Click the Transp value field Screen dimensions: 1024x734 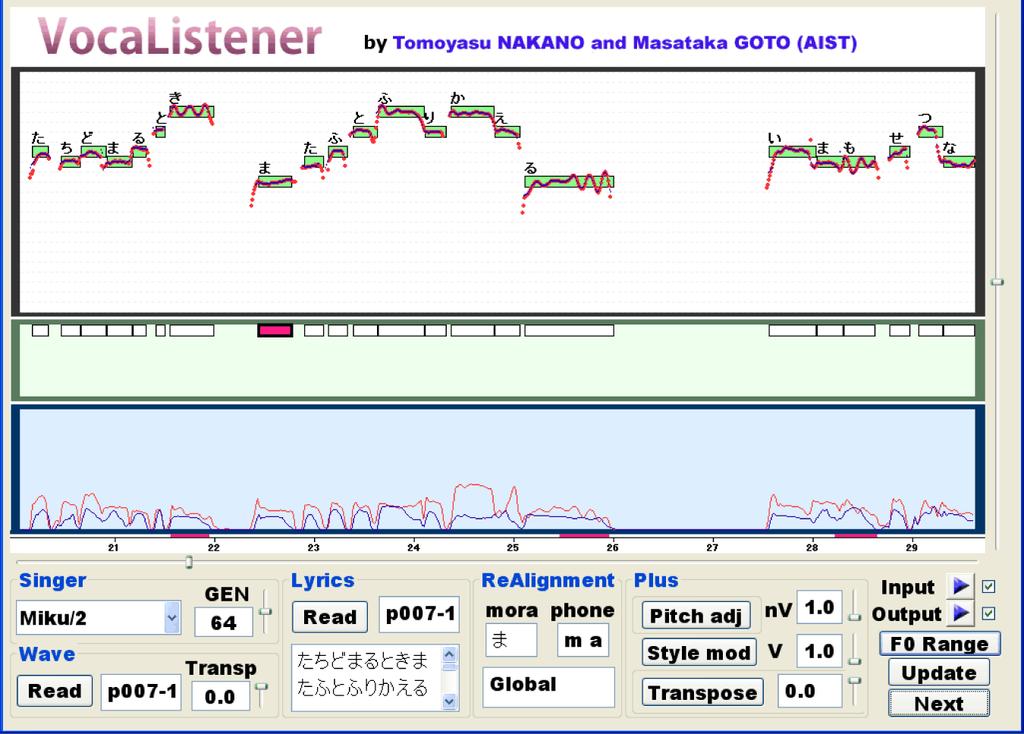click(220, 696)
